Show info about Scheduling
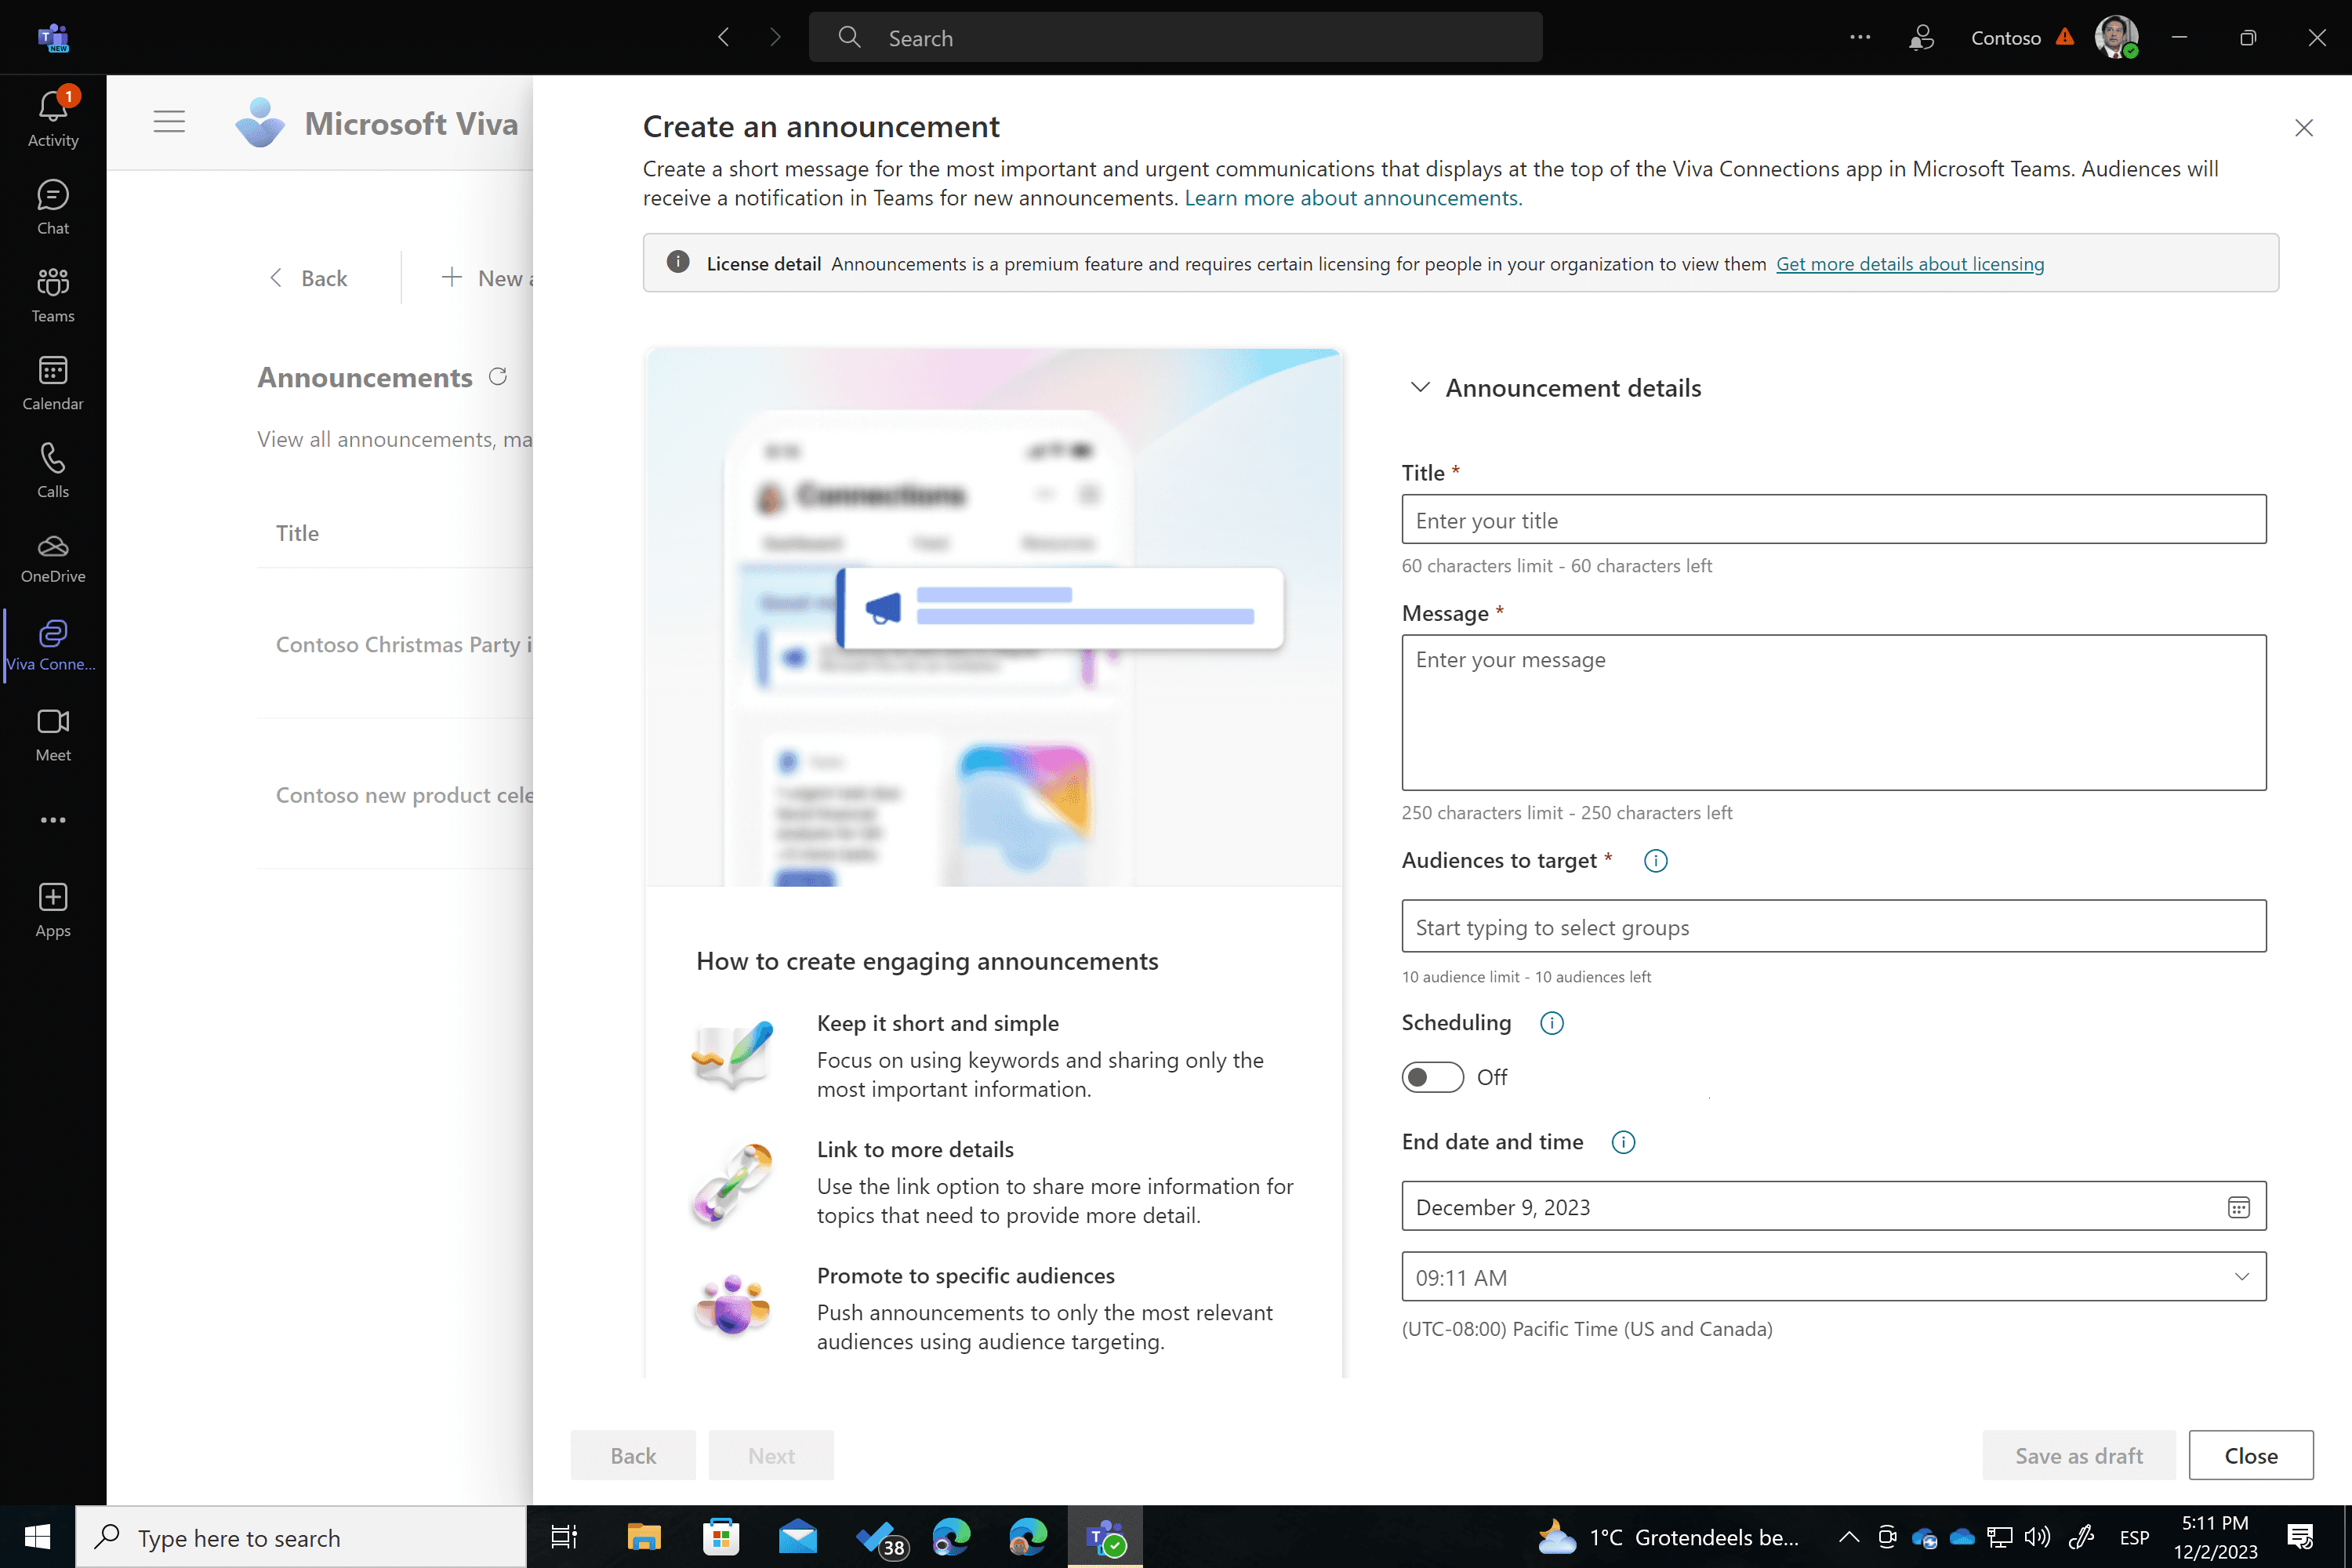Viewport: 2352px width, 1568px height. coord(1552,1023)
